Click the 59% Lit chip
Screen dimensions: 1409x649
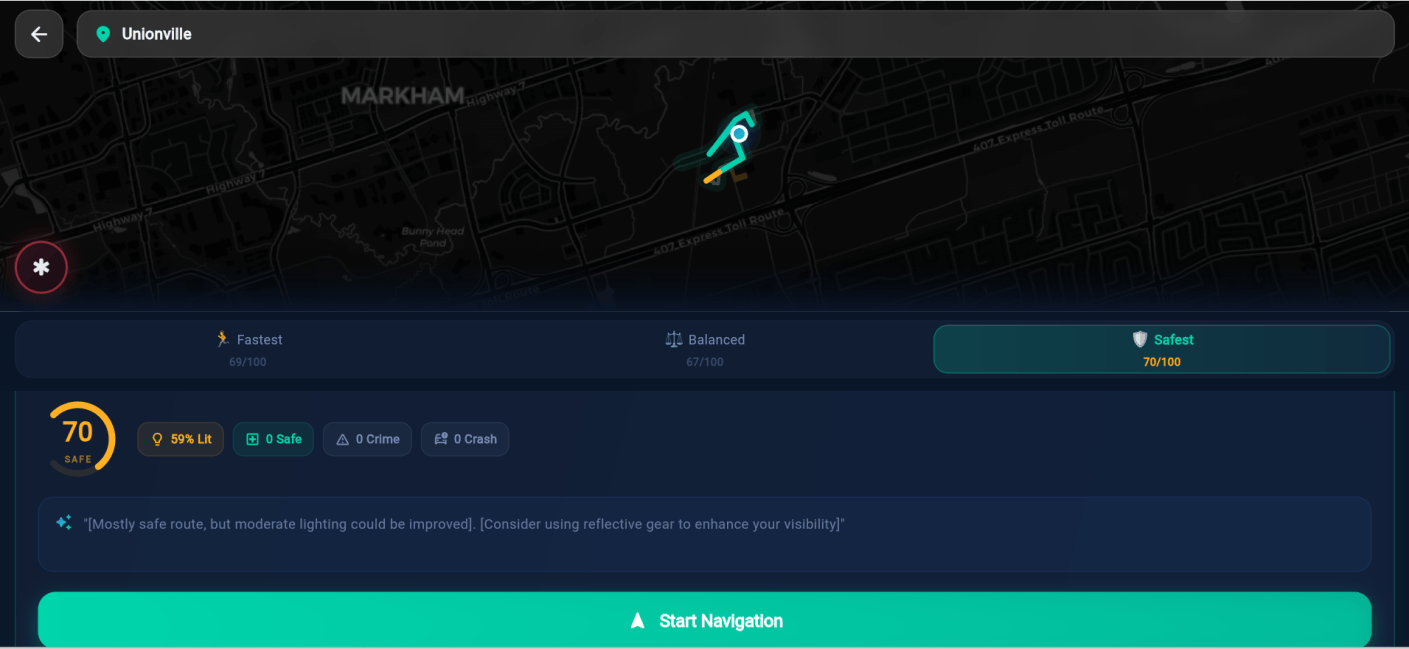(x=181, y=439)
